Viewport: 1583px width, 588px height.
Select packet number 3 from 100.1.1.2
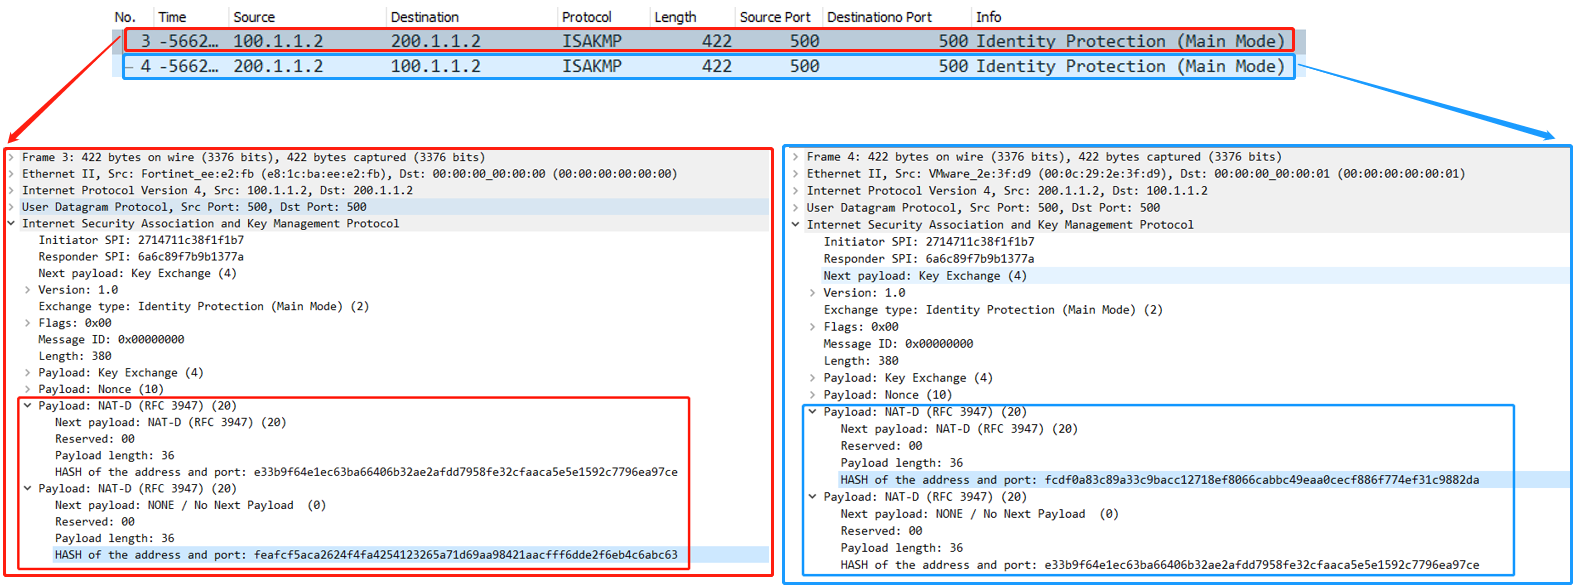pyautogui.click(x=700, y=41)
